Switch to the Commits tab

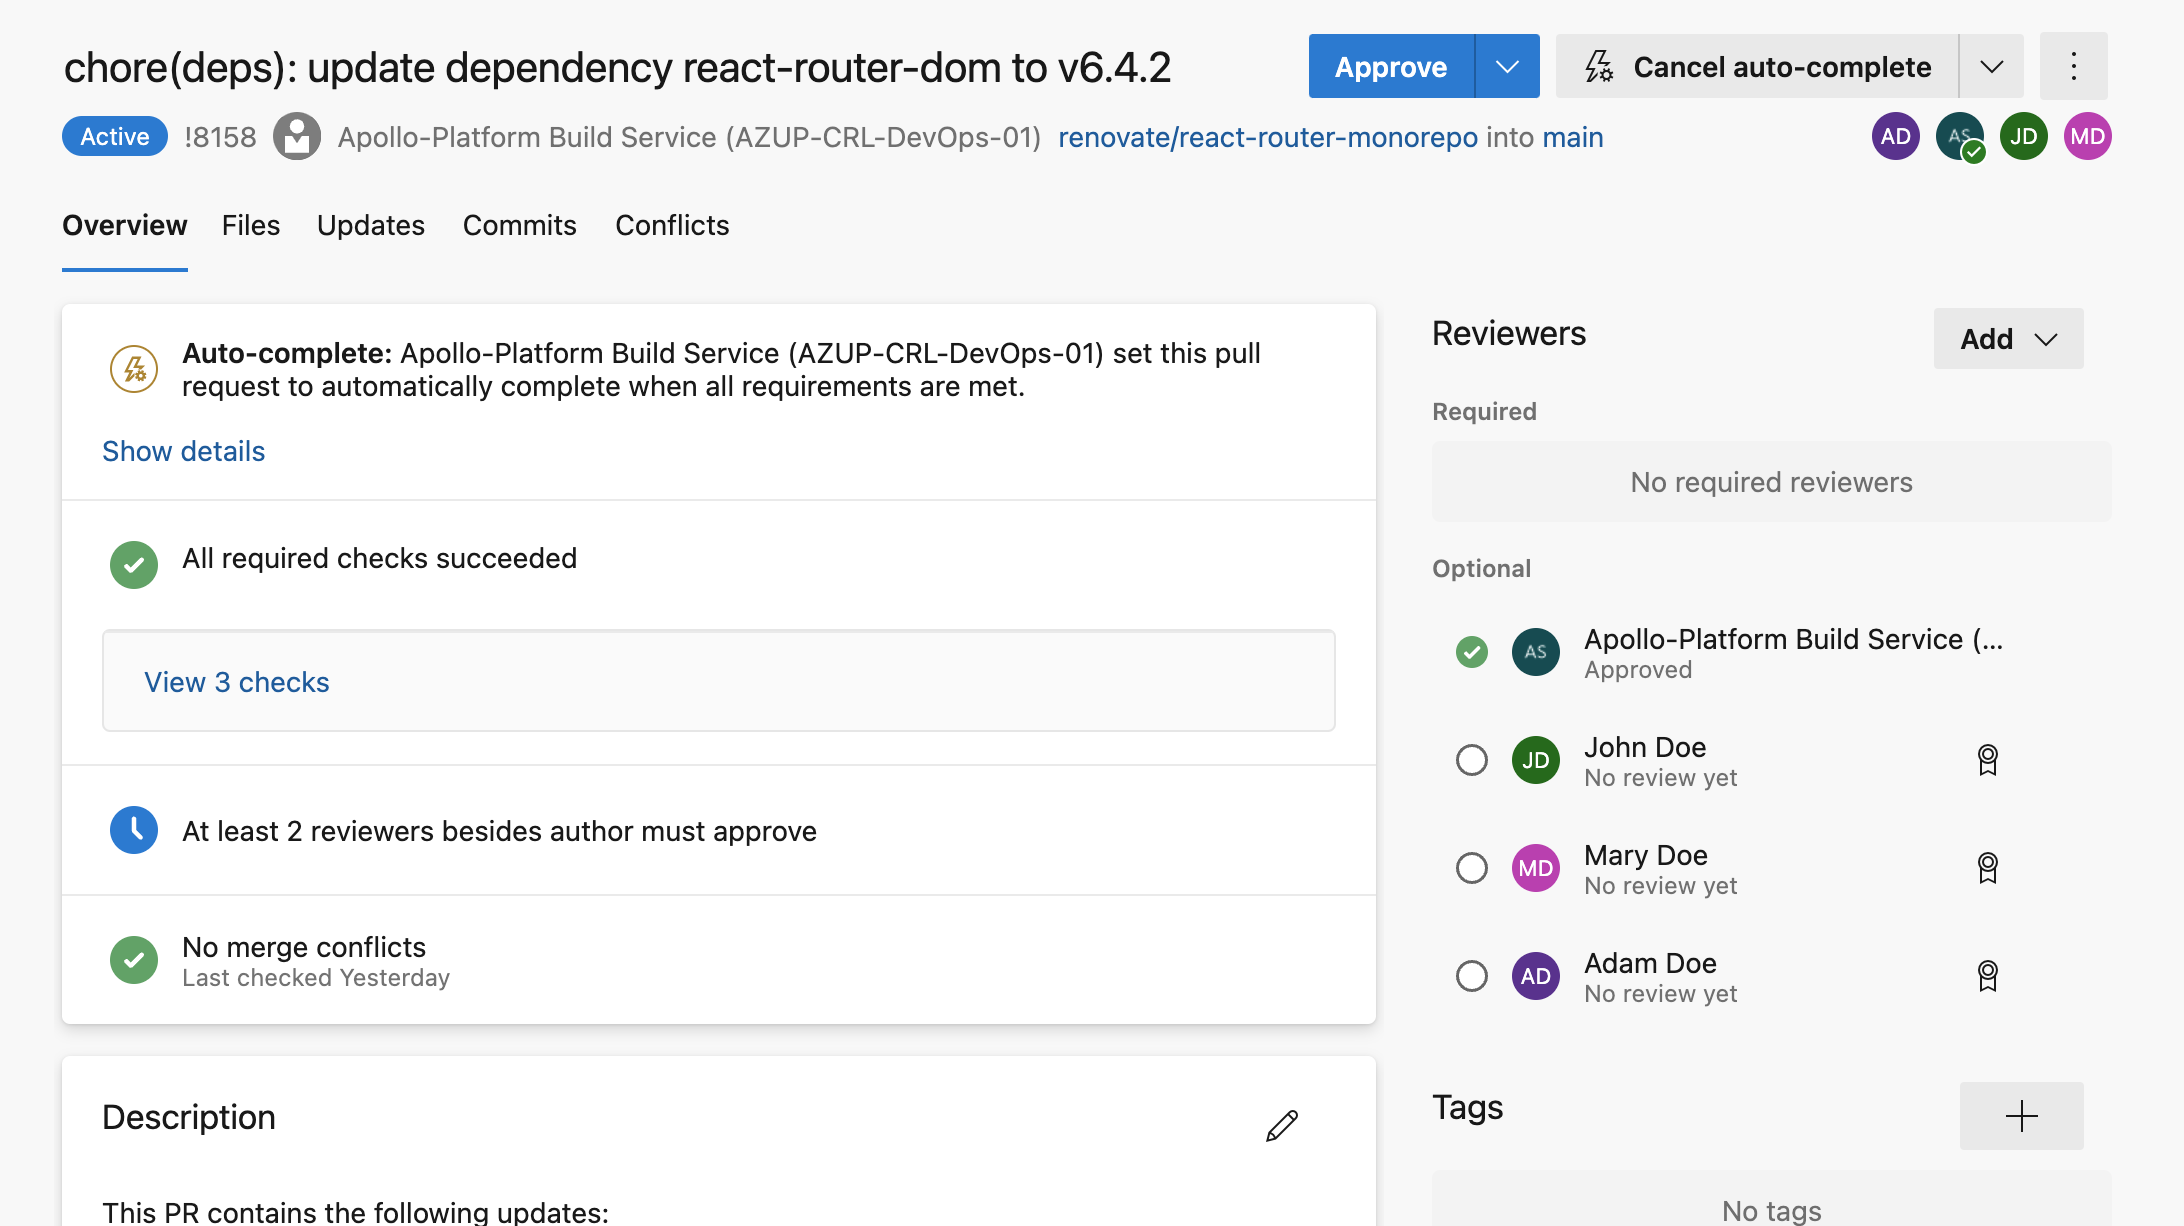click(519, 225)
